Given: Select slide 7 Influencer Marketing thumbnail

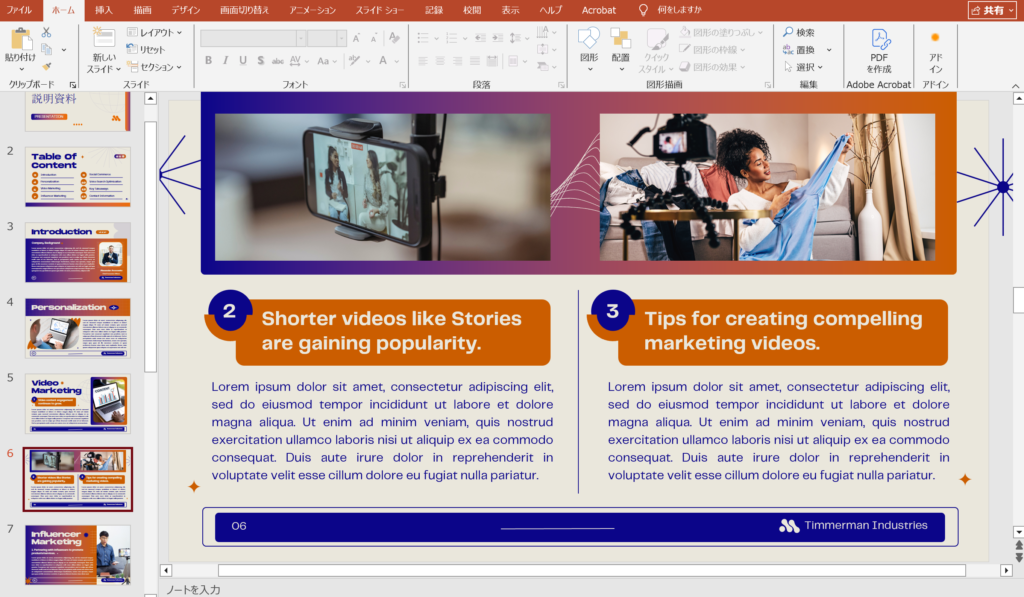Looking at the screenshot, I should (x=78, y=554).
